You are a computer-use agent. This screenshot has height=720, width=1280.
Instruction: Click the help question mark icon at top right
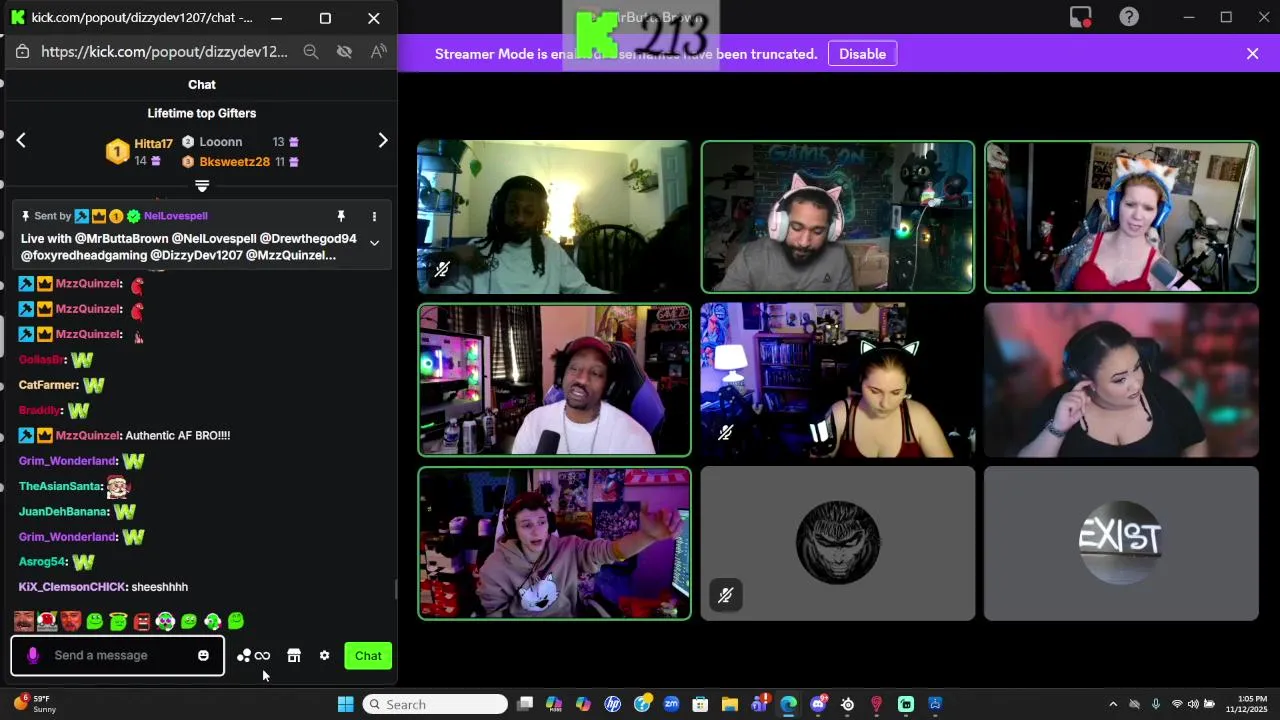tap(1129, 17)
